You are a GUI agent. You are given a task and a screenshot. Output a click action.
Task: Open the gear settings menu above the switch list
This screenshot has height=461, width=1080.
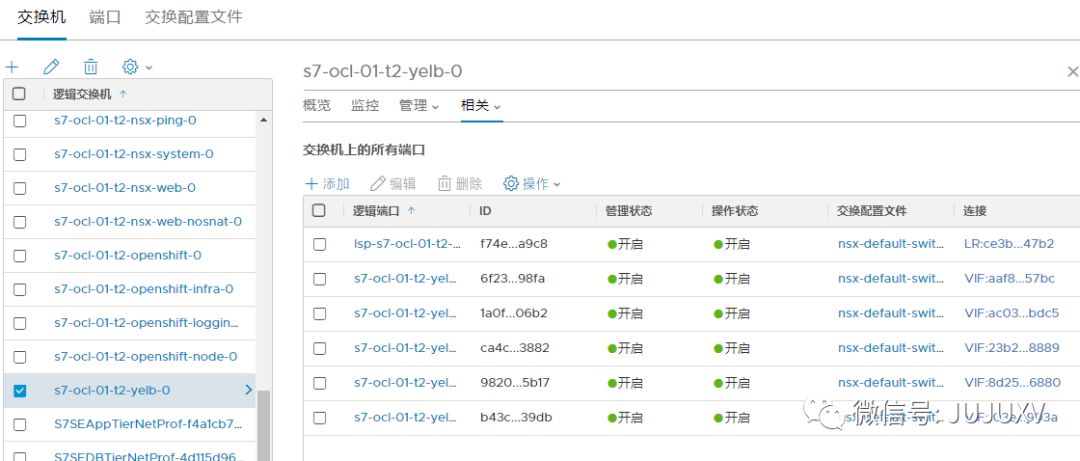(x=136, y=67)
